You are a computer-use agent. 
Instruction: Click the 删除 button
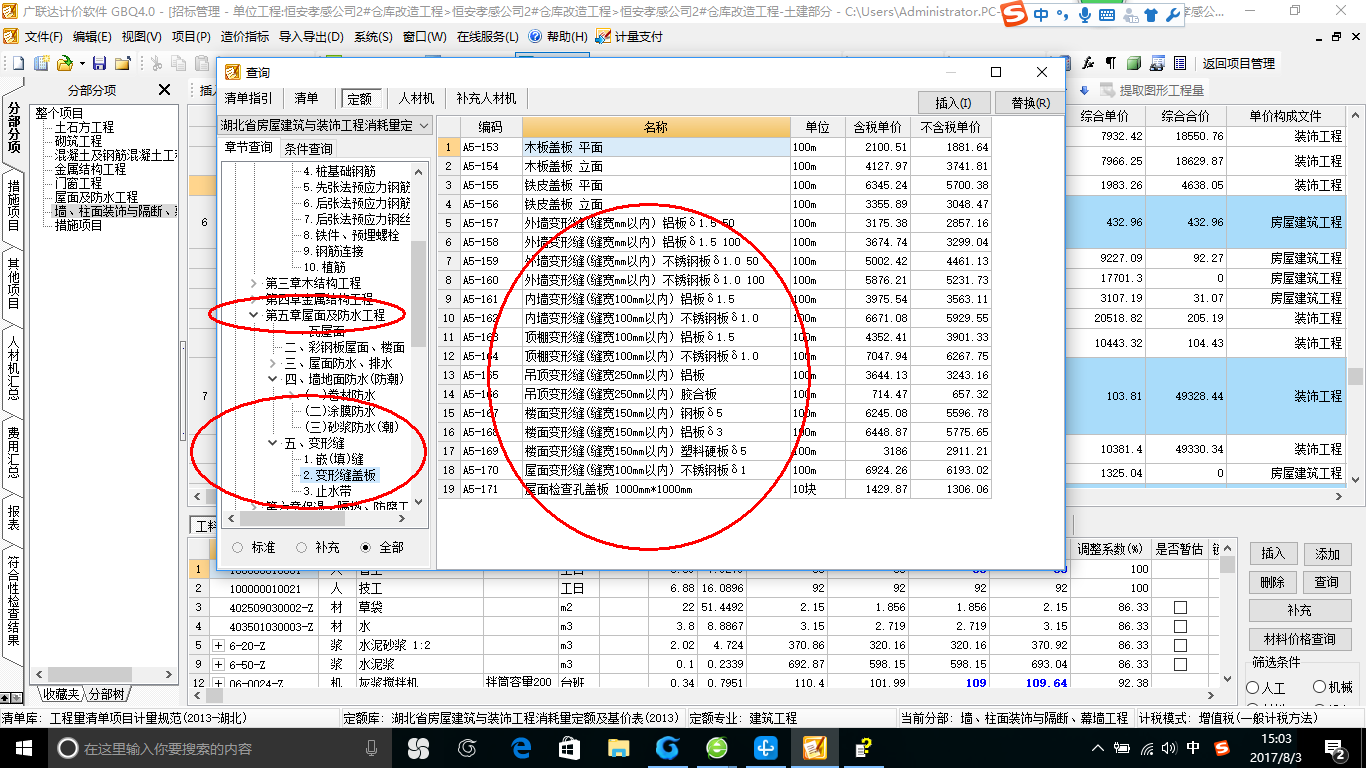pyautogui.click(x=1272, y=581)
